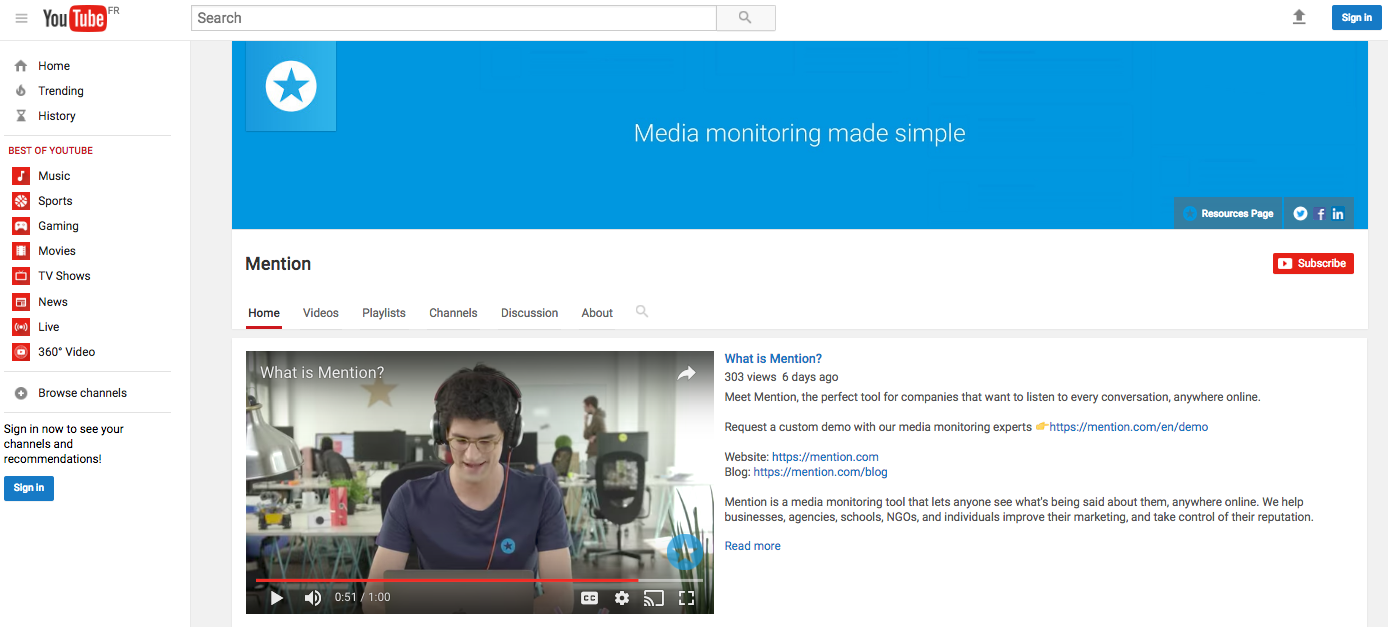Open the Movies category

[44, 251]
